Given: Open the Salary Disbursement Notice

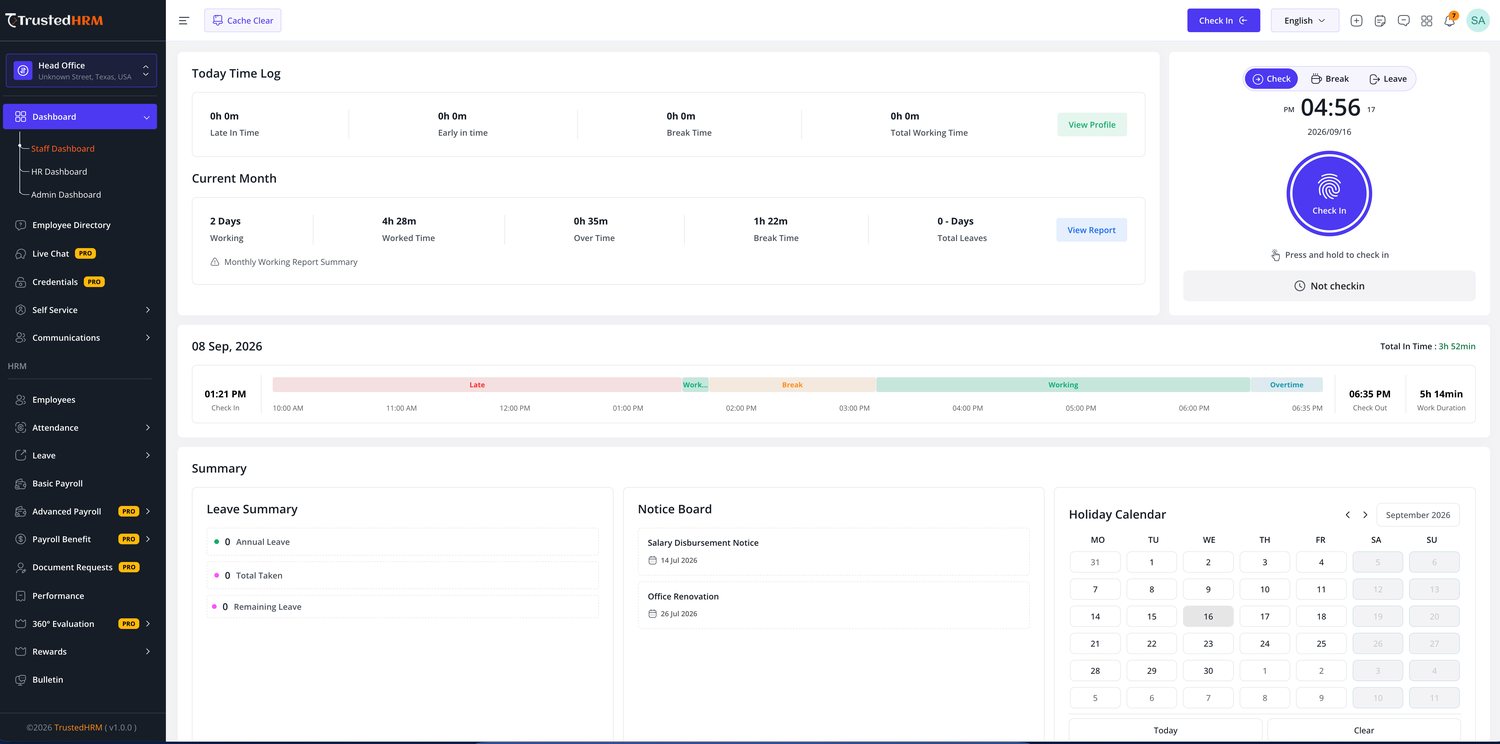Looking at the screenshot, I should click(833, 552).
